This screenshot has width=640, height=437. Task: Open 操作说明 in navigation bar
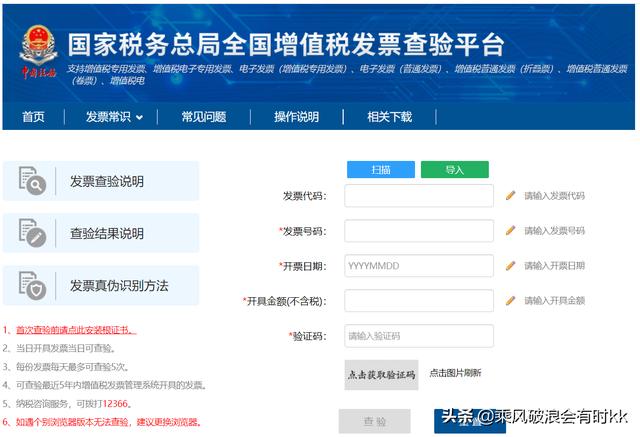(296, 117)
